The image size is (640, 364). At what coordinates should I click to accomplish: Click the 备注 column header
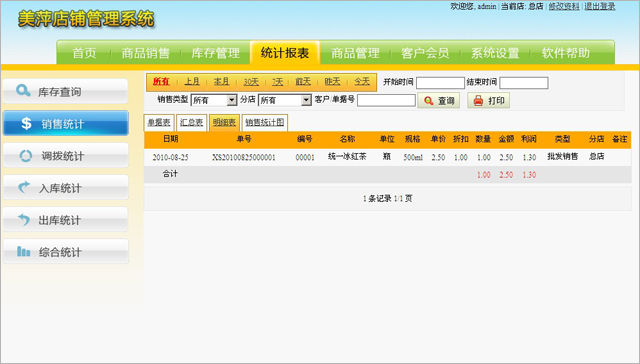(620, 139)
